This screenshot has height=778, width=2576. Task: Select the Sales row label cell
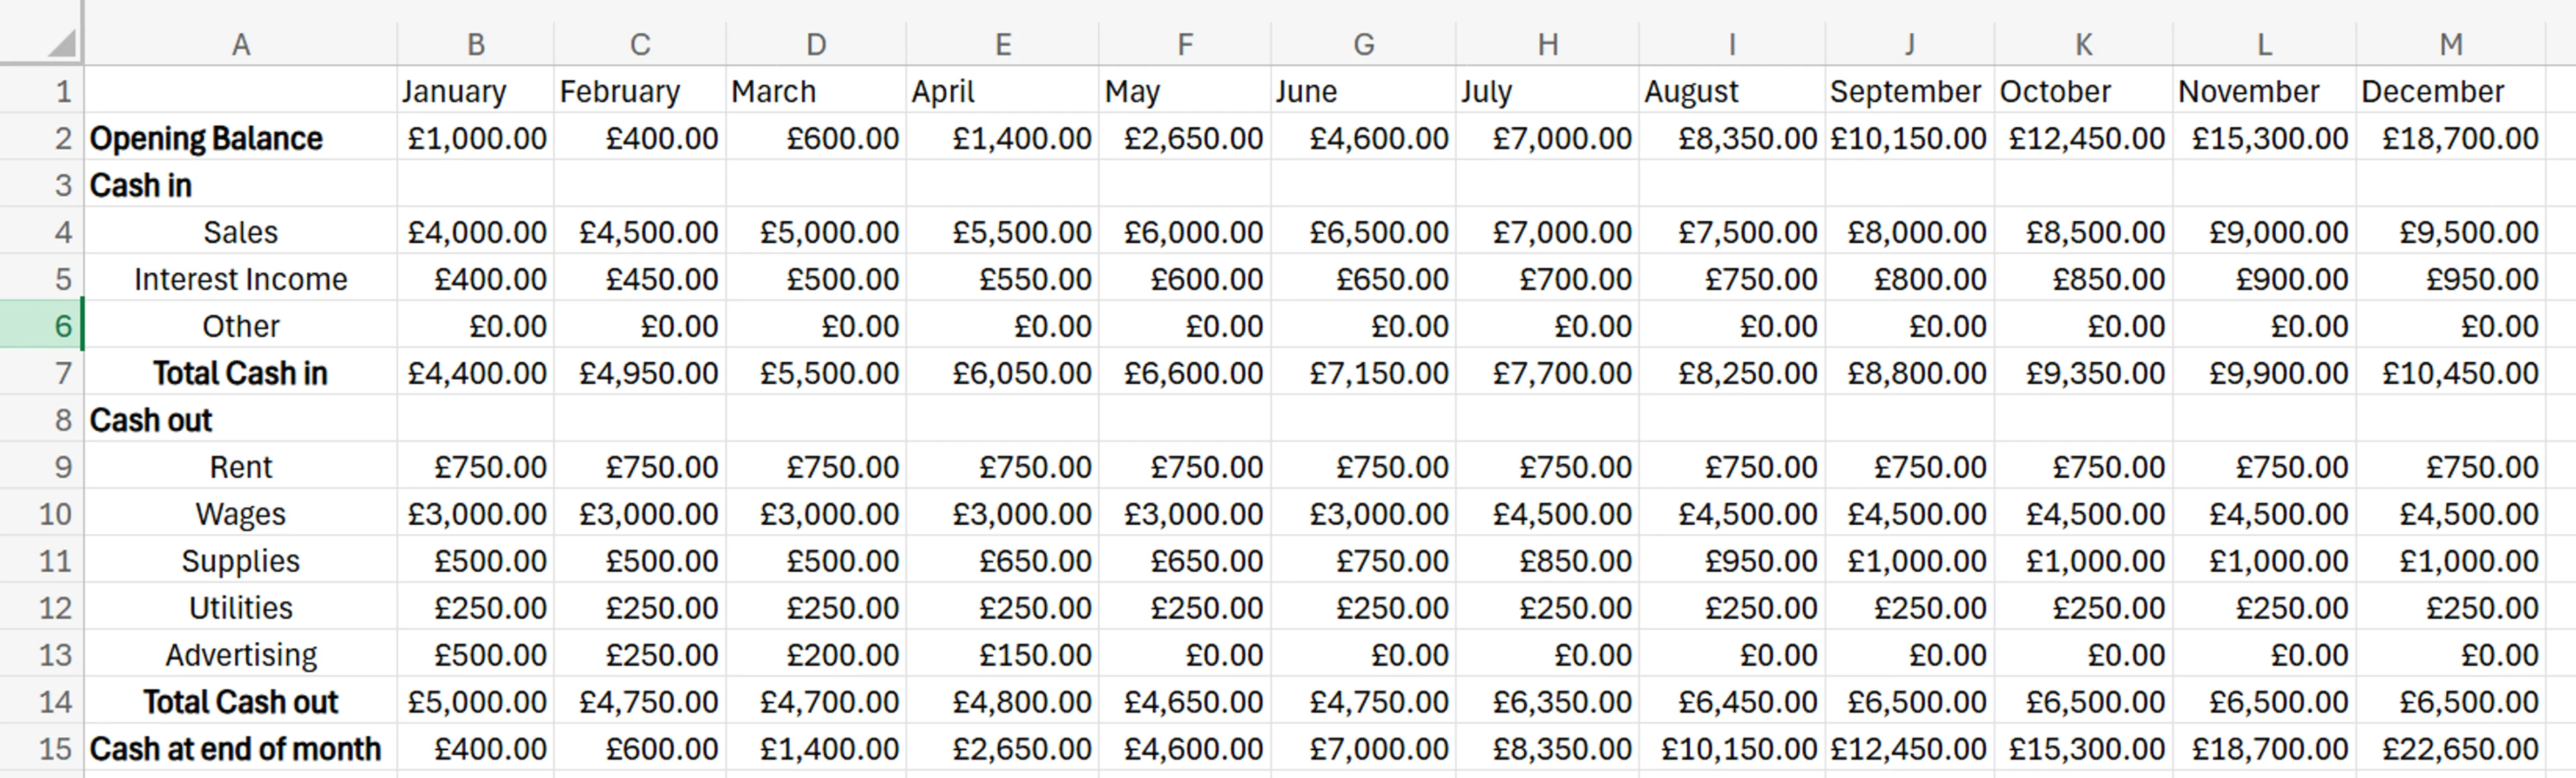click(240, 231)
